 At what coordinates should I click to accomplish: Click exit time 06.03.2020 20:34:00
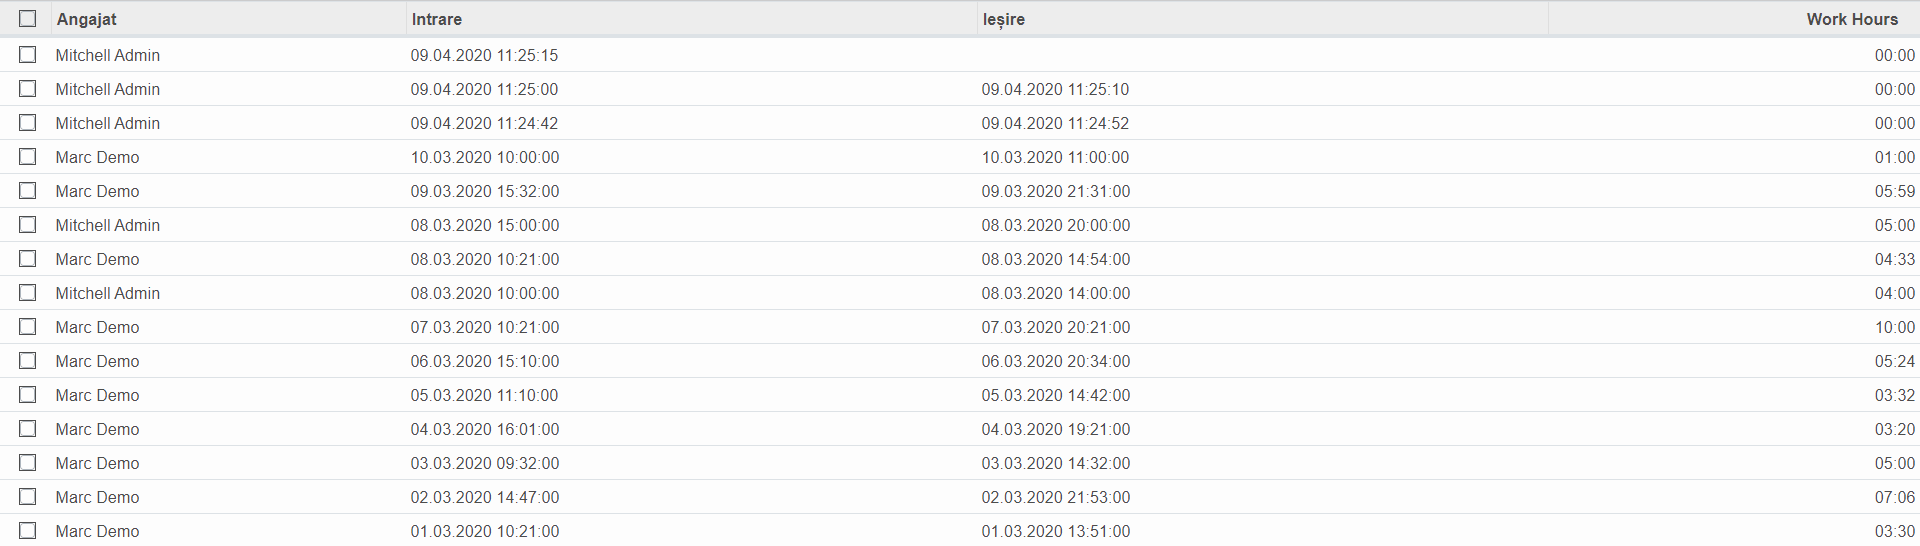[1055, 361]
